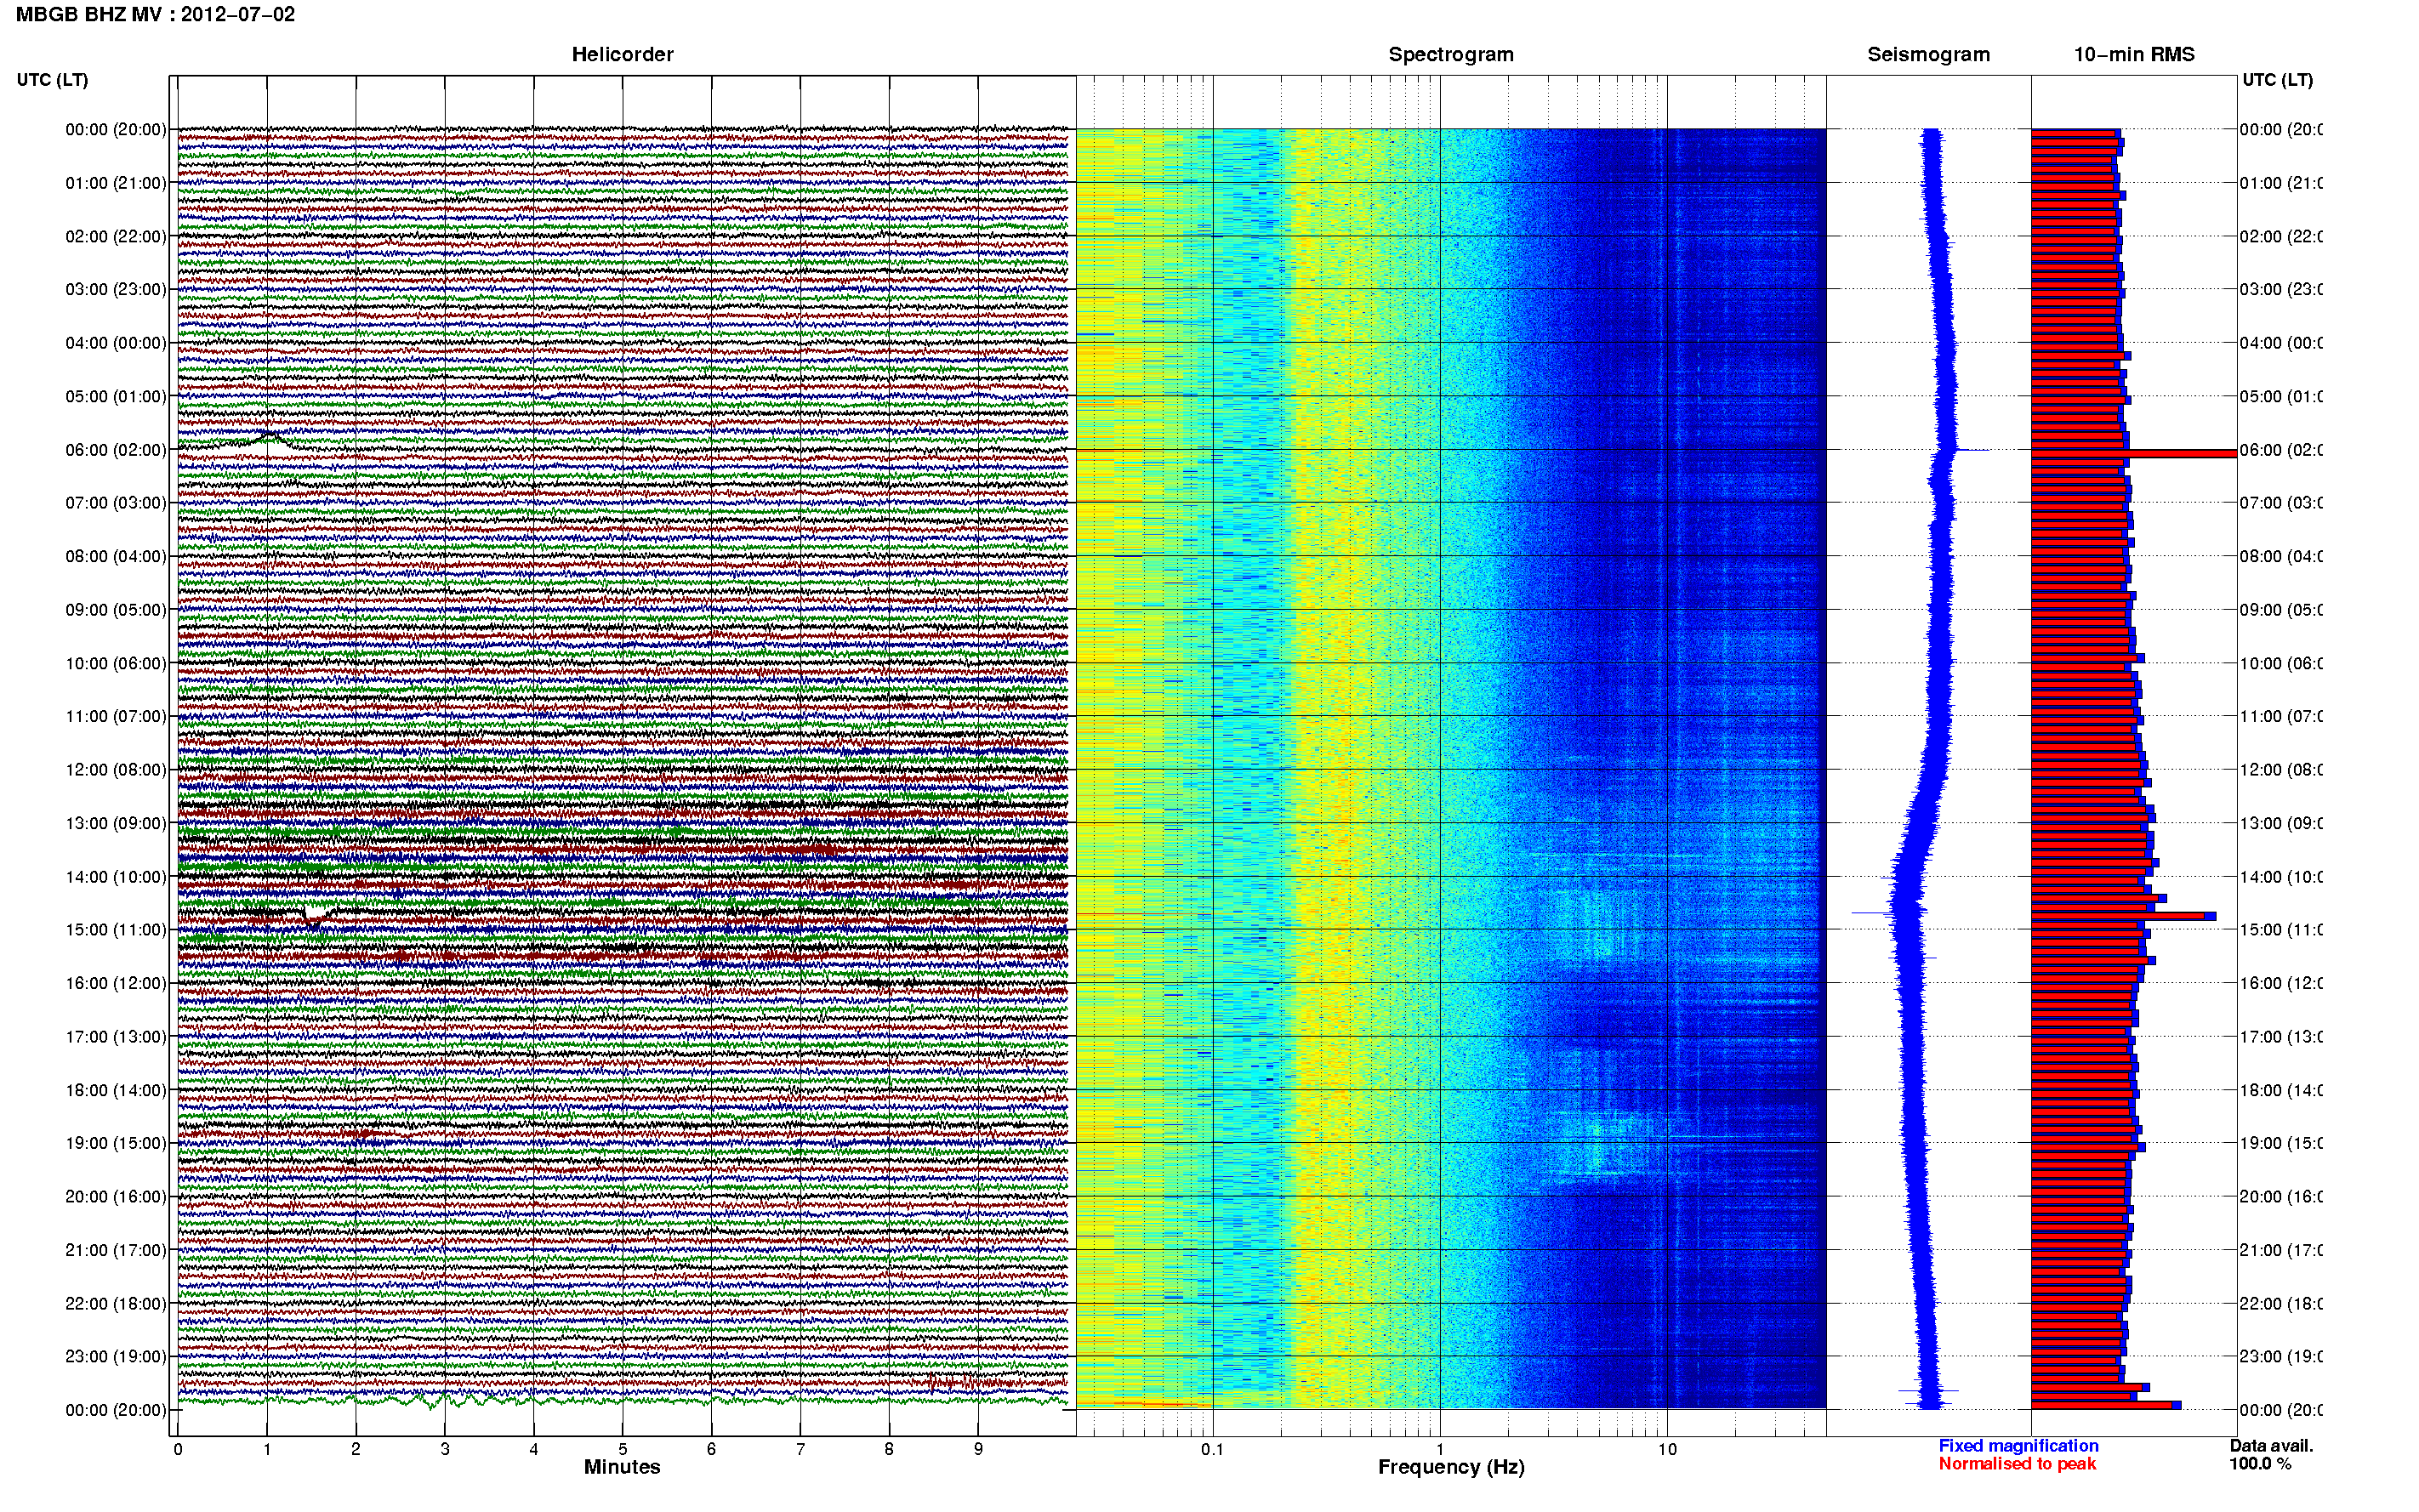Click the 09:00 (05:00) label on left axis
The image size is (2419, 1512).
click(x=116, y=609)
